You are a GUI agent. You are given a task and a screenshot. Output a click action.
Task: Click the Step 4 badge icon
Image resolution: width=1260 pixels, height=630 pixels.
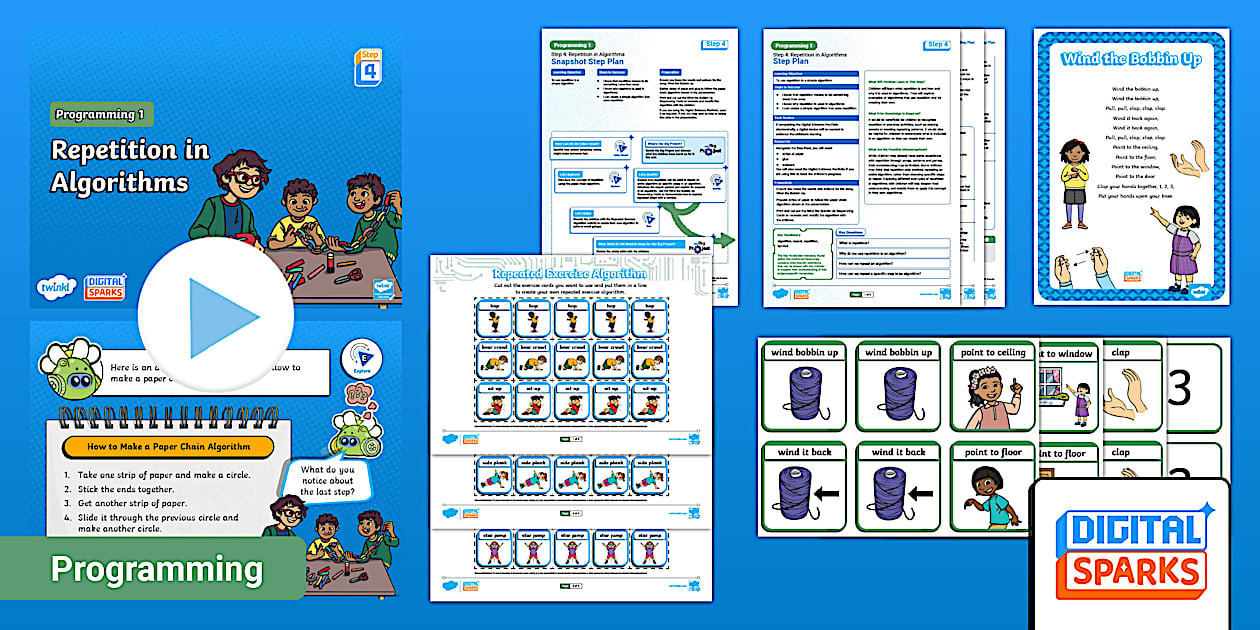pos(368,67)
